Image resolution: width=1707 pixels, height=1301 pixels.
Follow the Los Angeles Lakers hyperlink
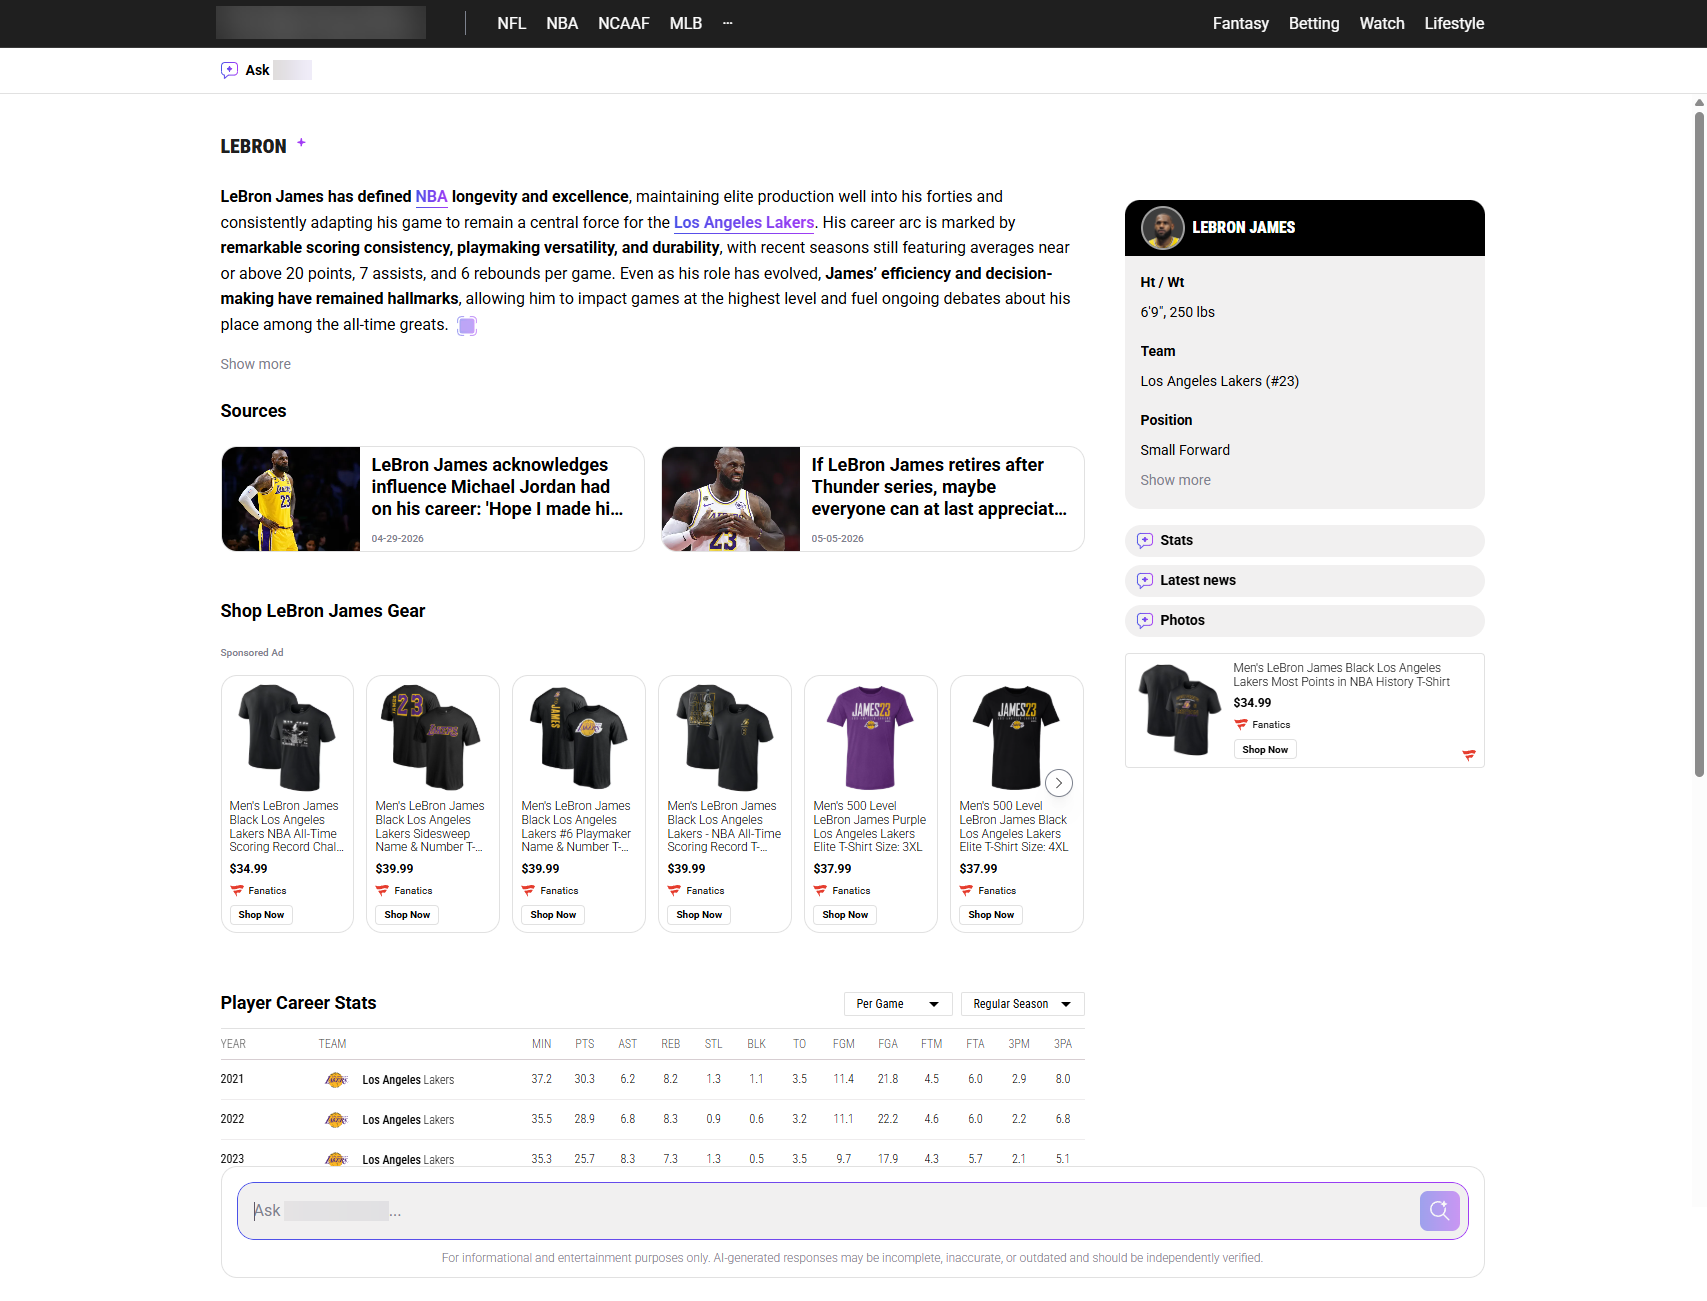click(x=744, y=222)
